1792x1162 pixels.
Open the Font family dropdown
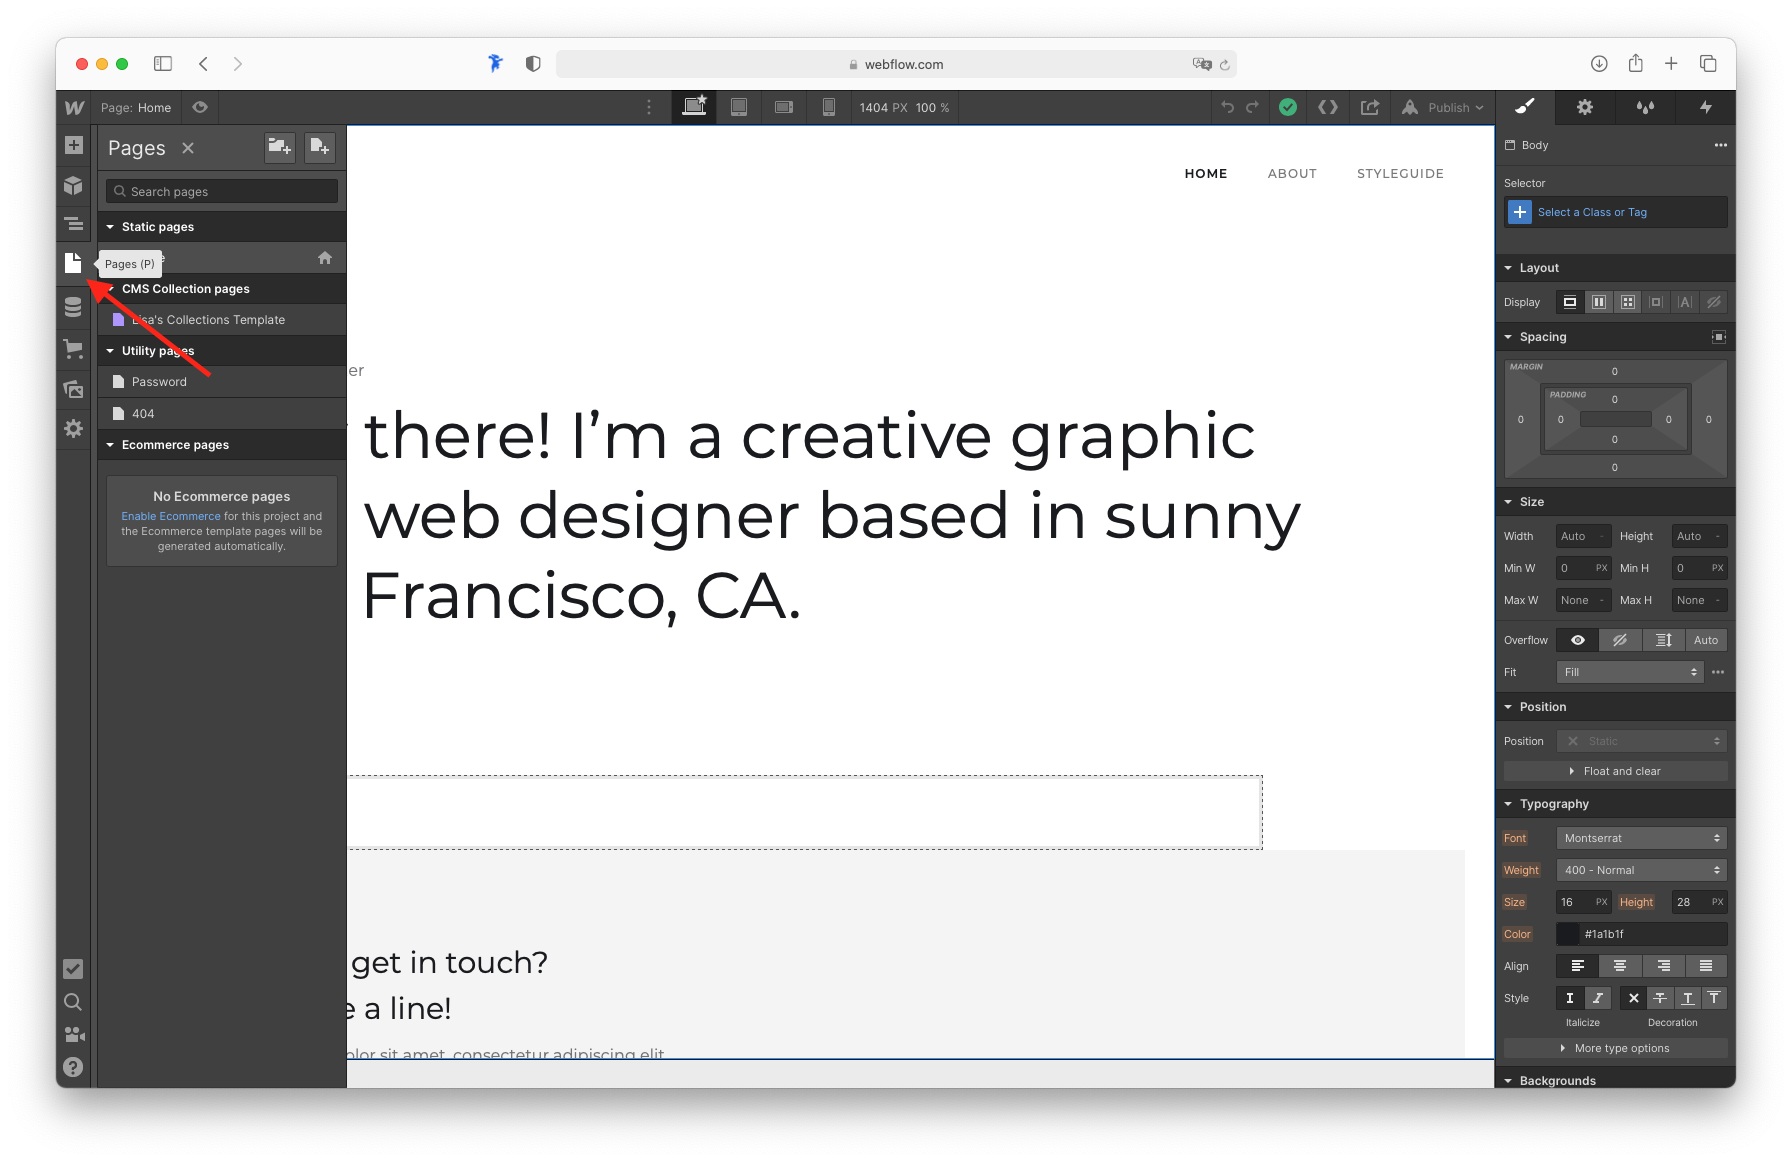coord(1641,838)
